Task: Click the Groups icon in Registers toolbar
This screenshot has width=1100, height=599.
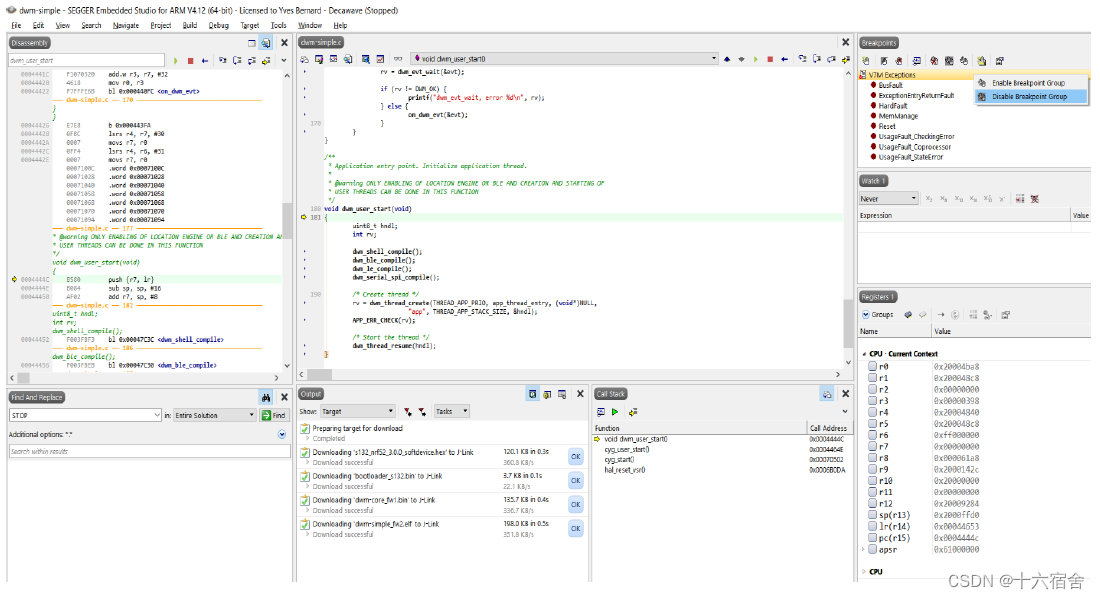Action: click(x=877, y=315)
